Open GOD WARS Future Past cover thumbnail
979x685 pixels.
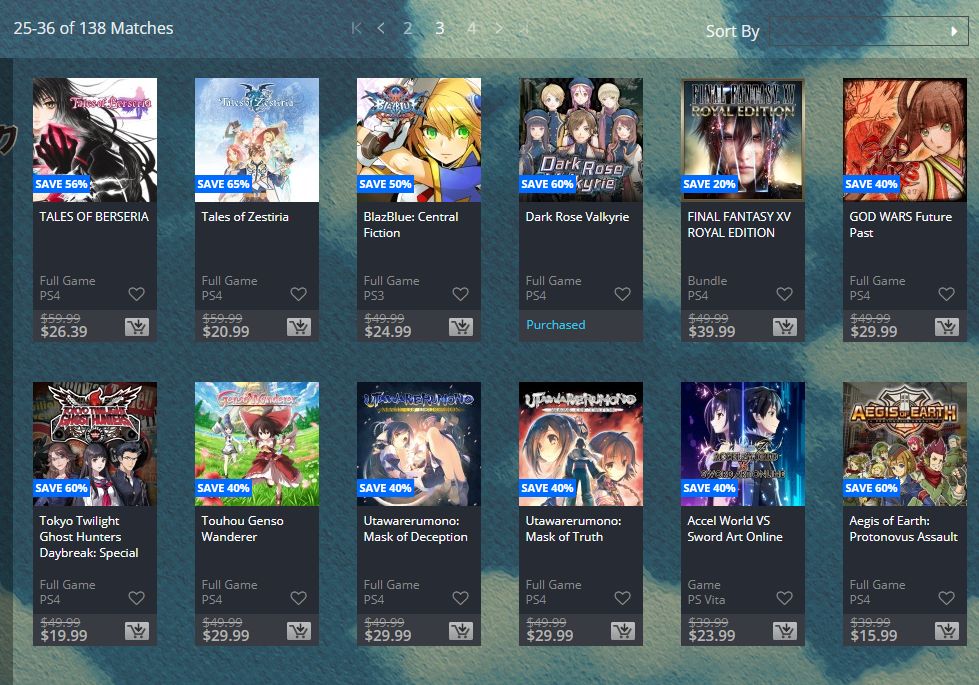(x=905, y=140)
